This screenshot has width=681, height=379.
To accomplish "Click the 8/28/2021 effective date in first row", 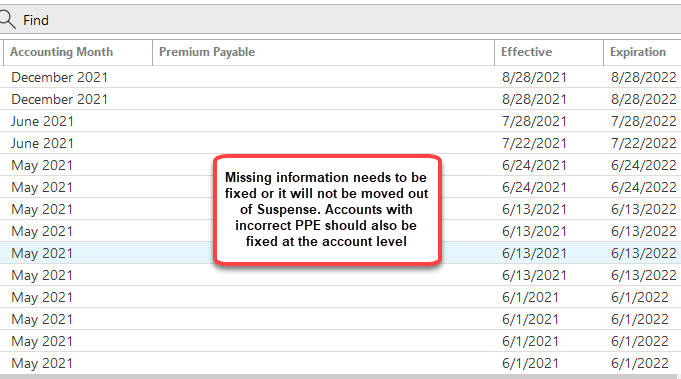I will (534, 77).
